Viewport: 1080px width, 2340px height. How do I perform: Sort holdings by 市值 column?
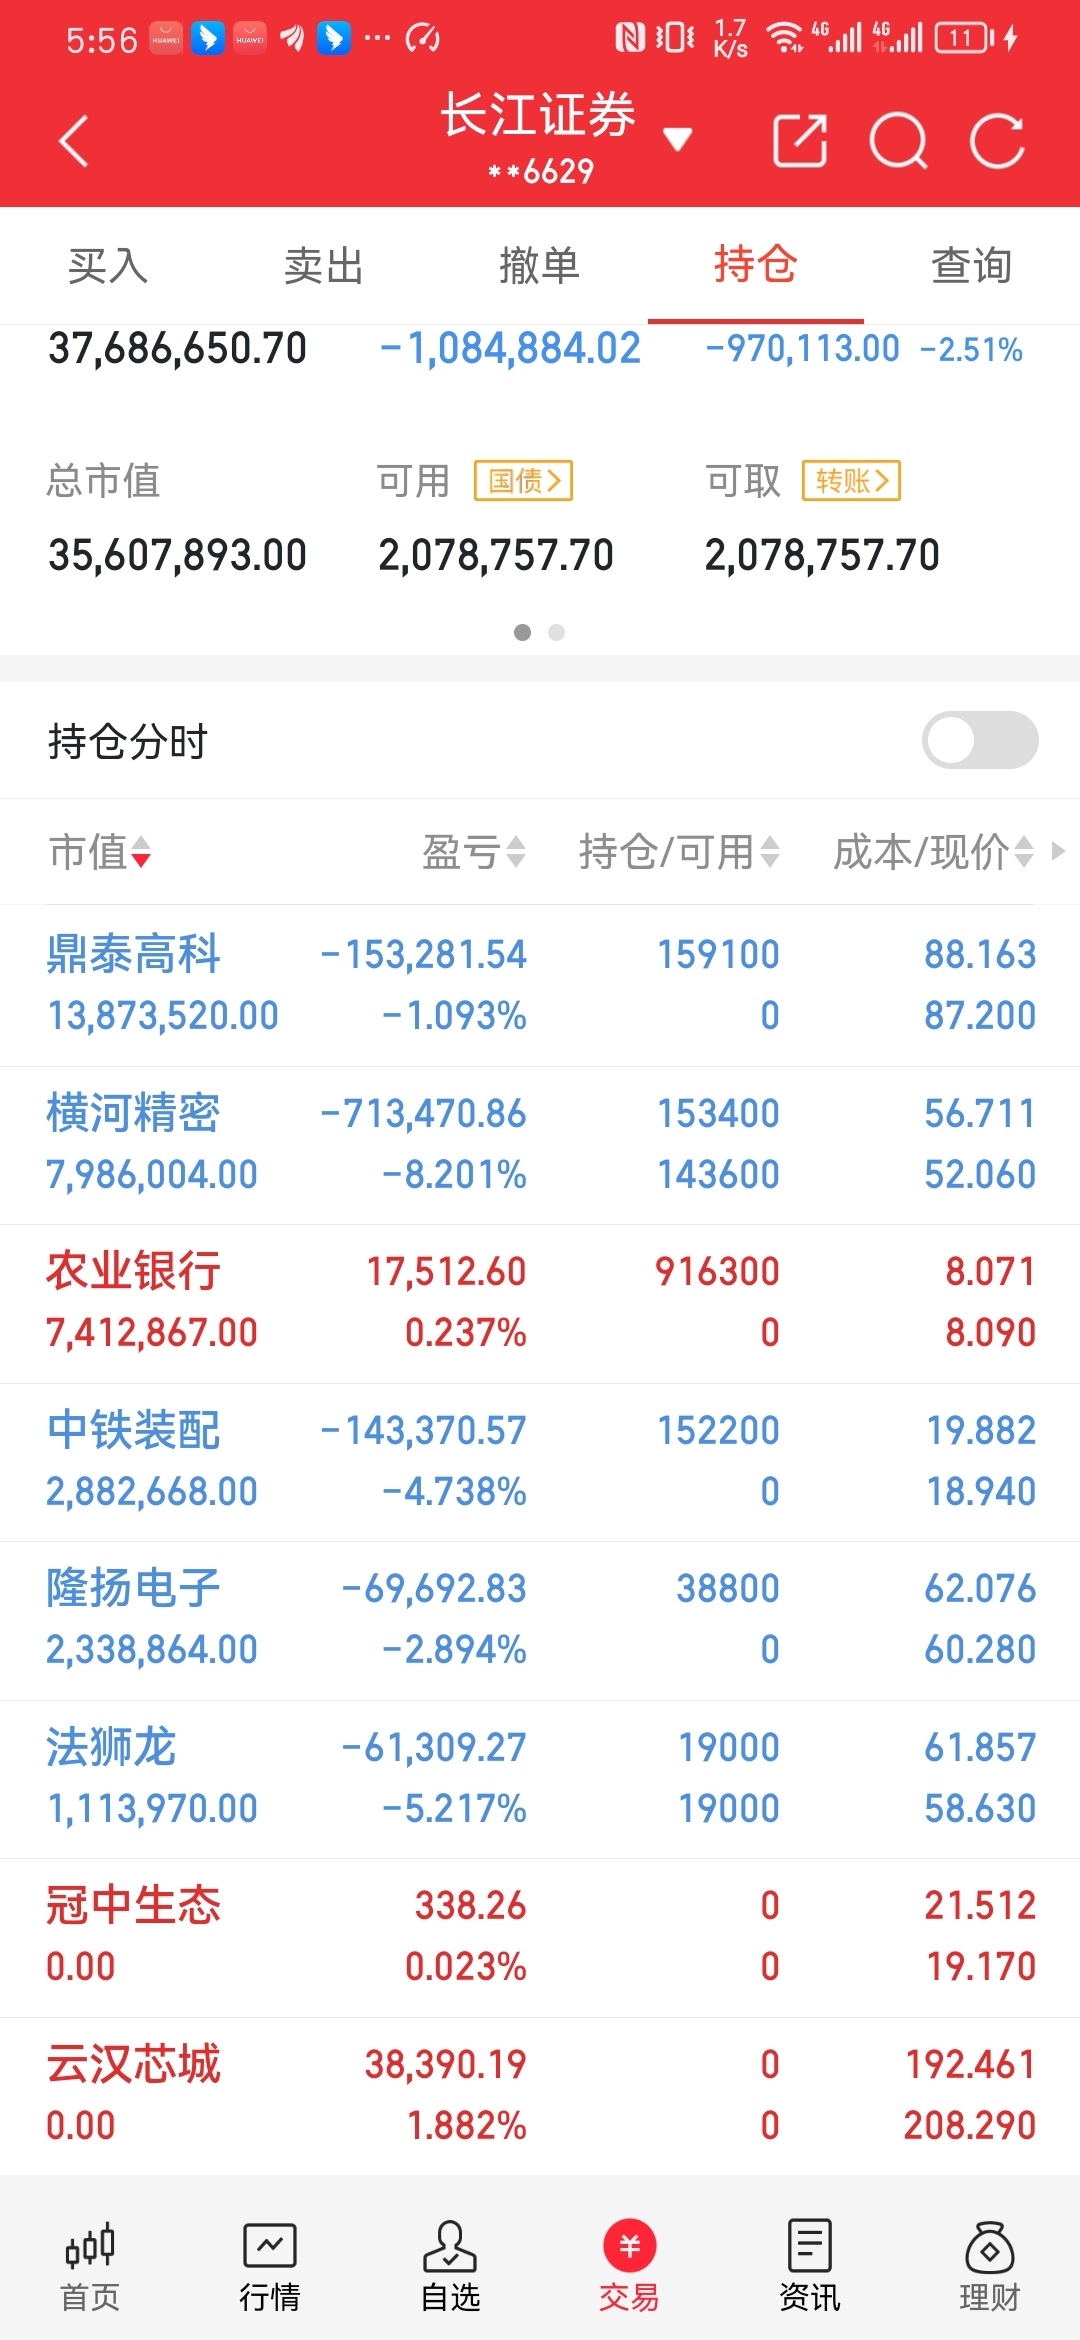click(x=100, y=852)
